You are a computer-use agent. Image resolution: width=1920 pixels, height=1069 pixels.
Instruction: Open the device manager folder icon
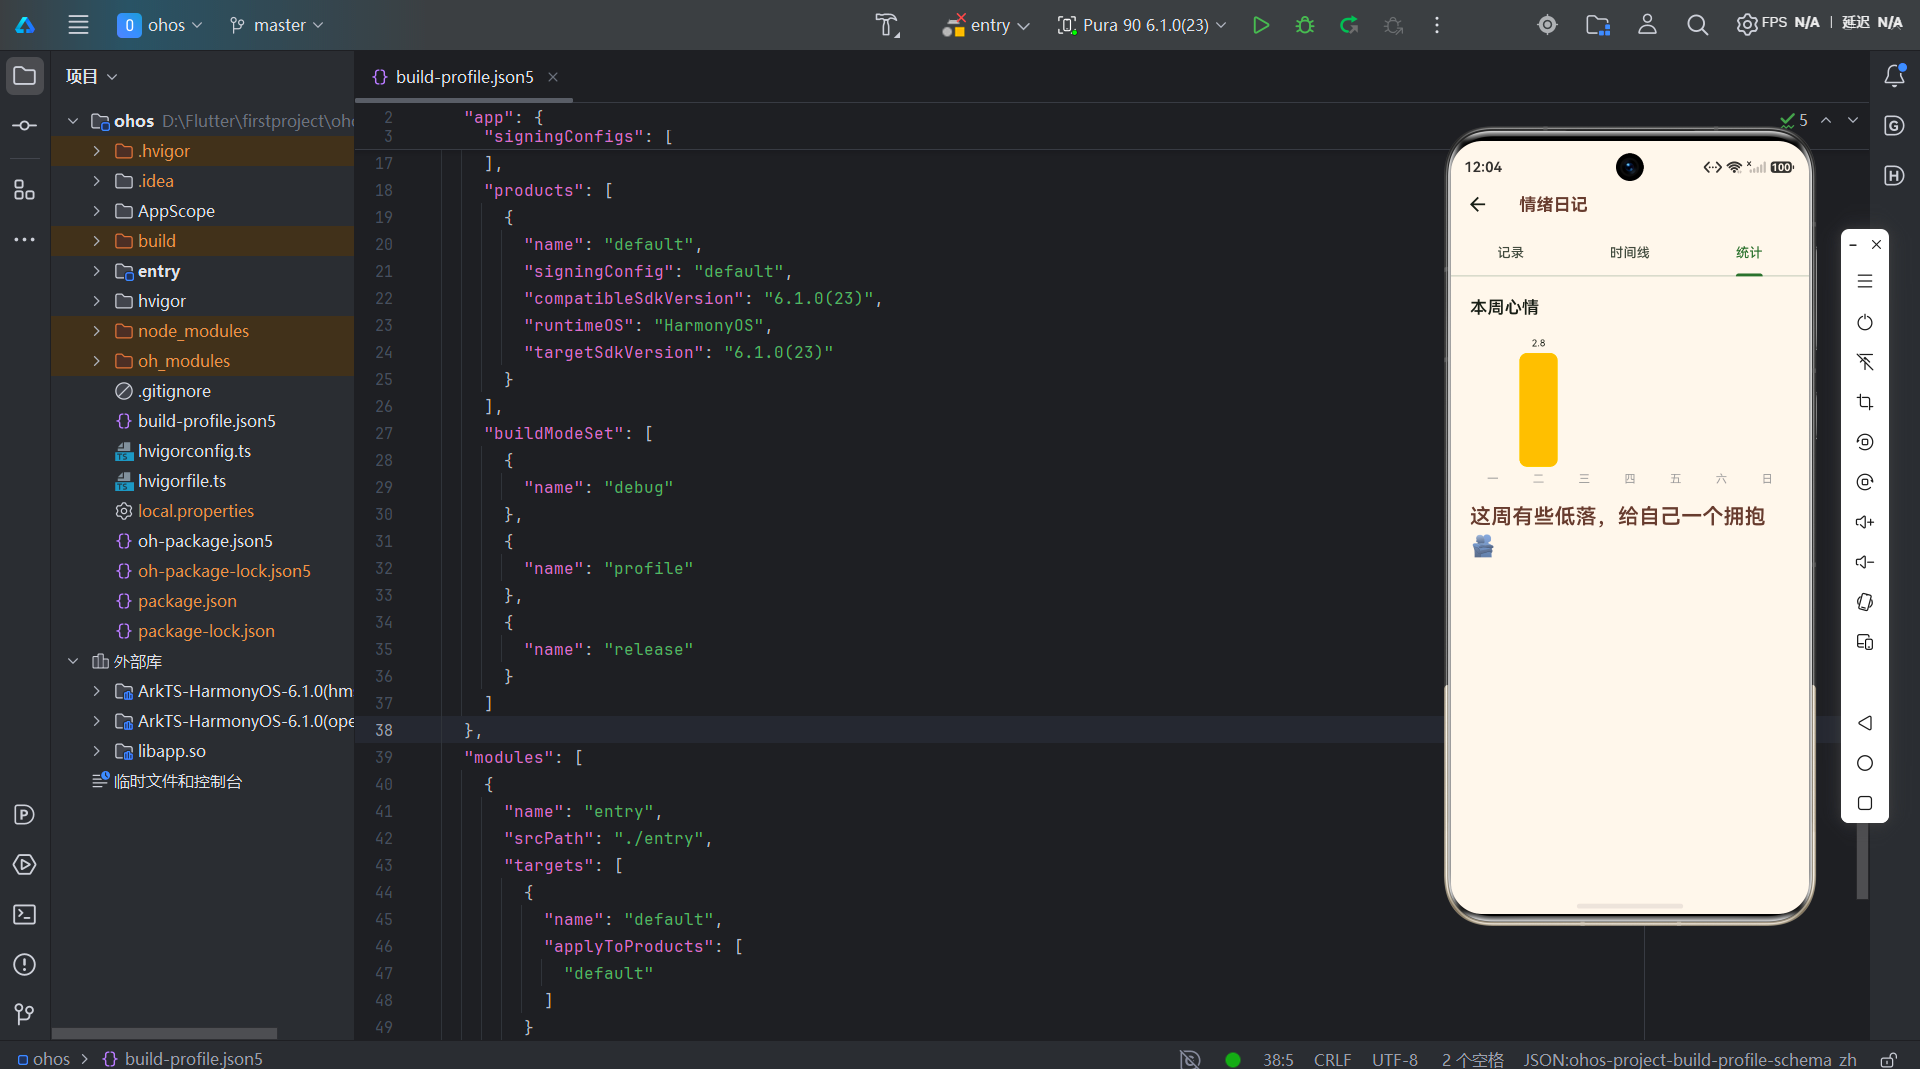1598,25
